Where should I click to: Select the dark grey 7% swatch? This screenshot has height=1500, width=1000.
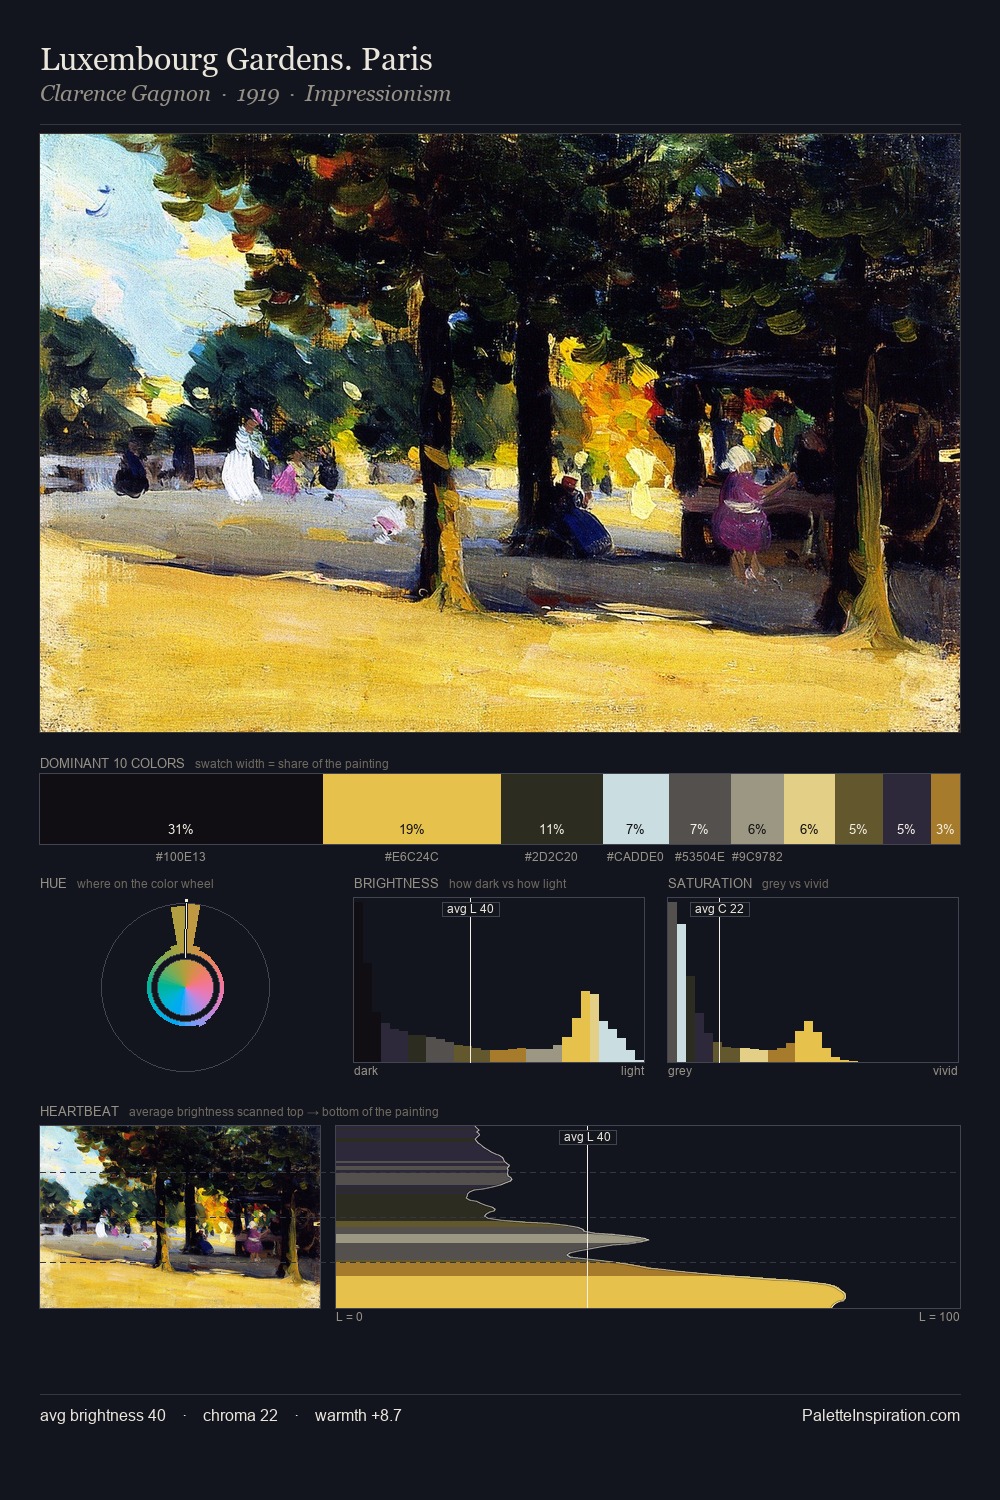pos(700,809)
